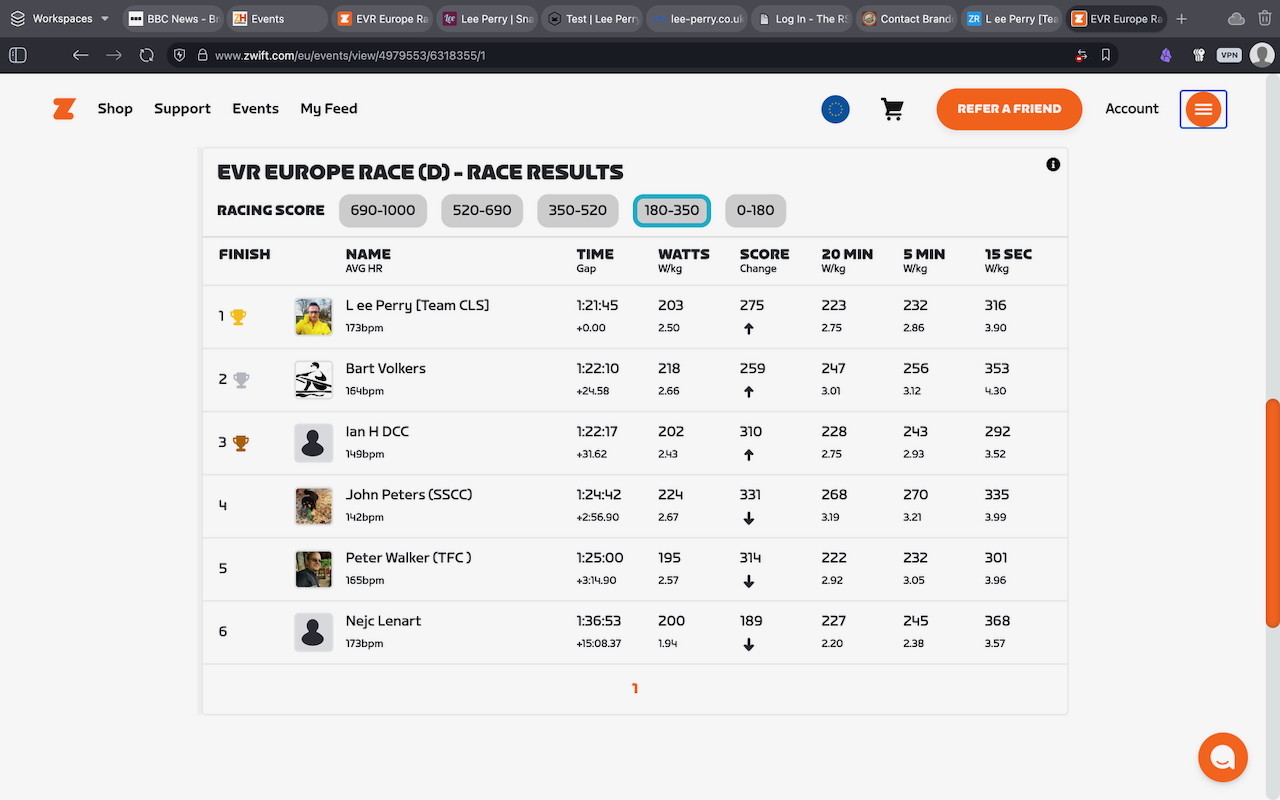Click the cloud icon in tab bar

(1236, 19)
